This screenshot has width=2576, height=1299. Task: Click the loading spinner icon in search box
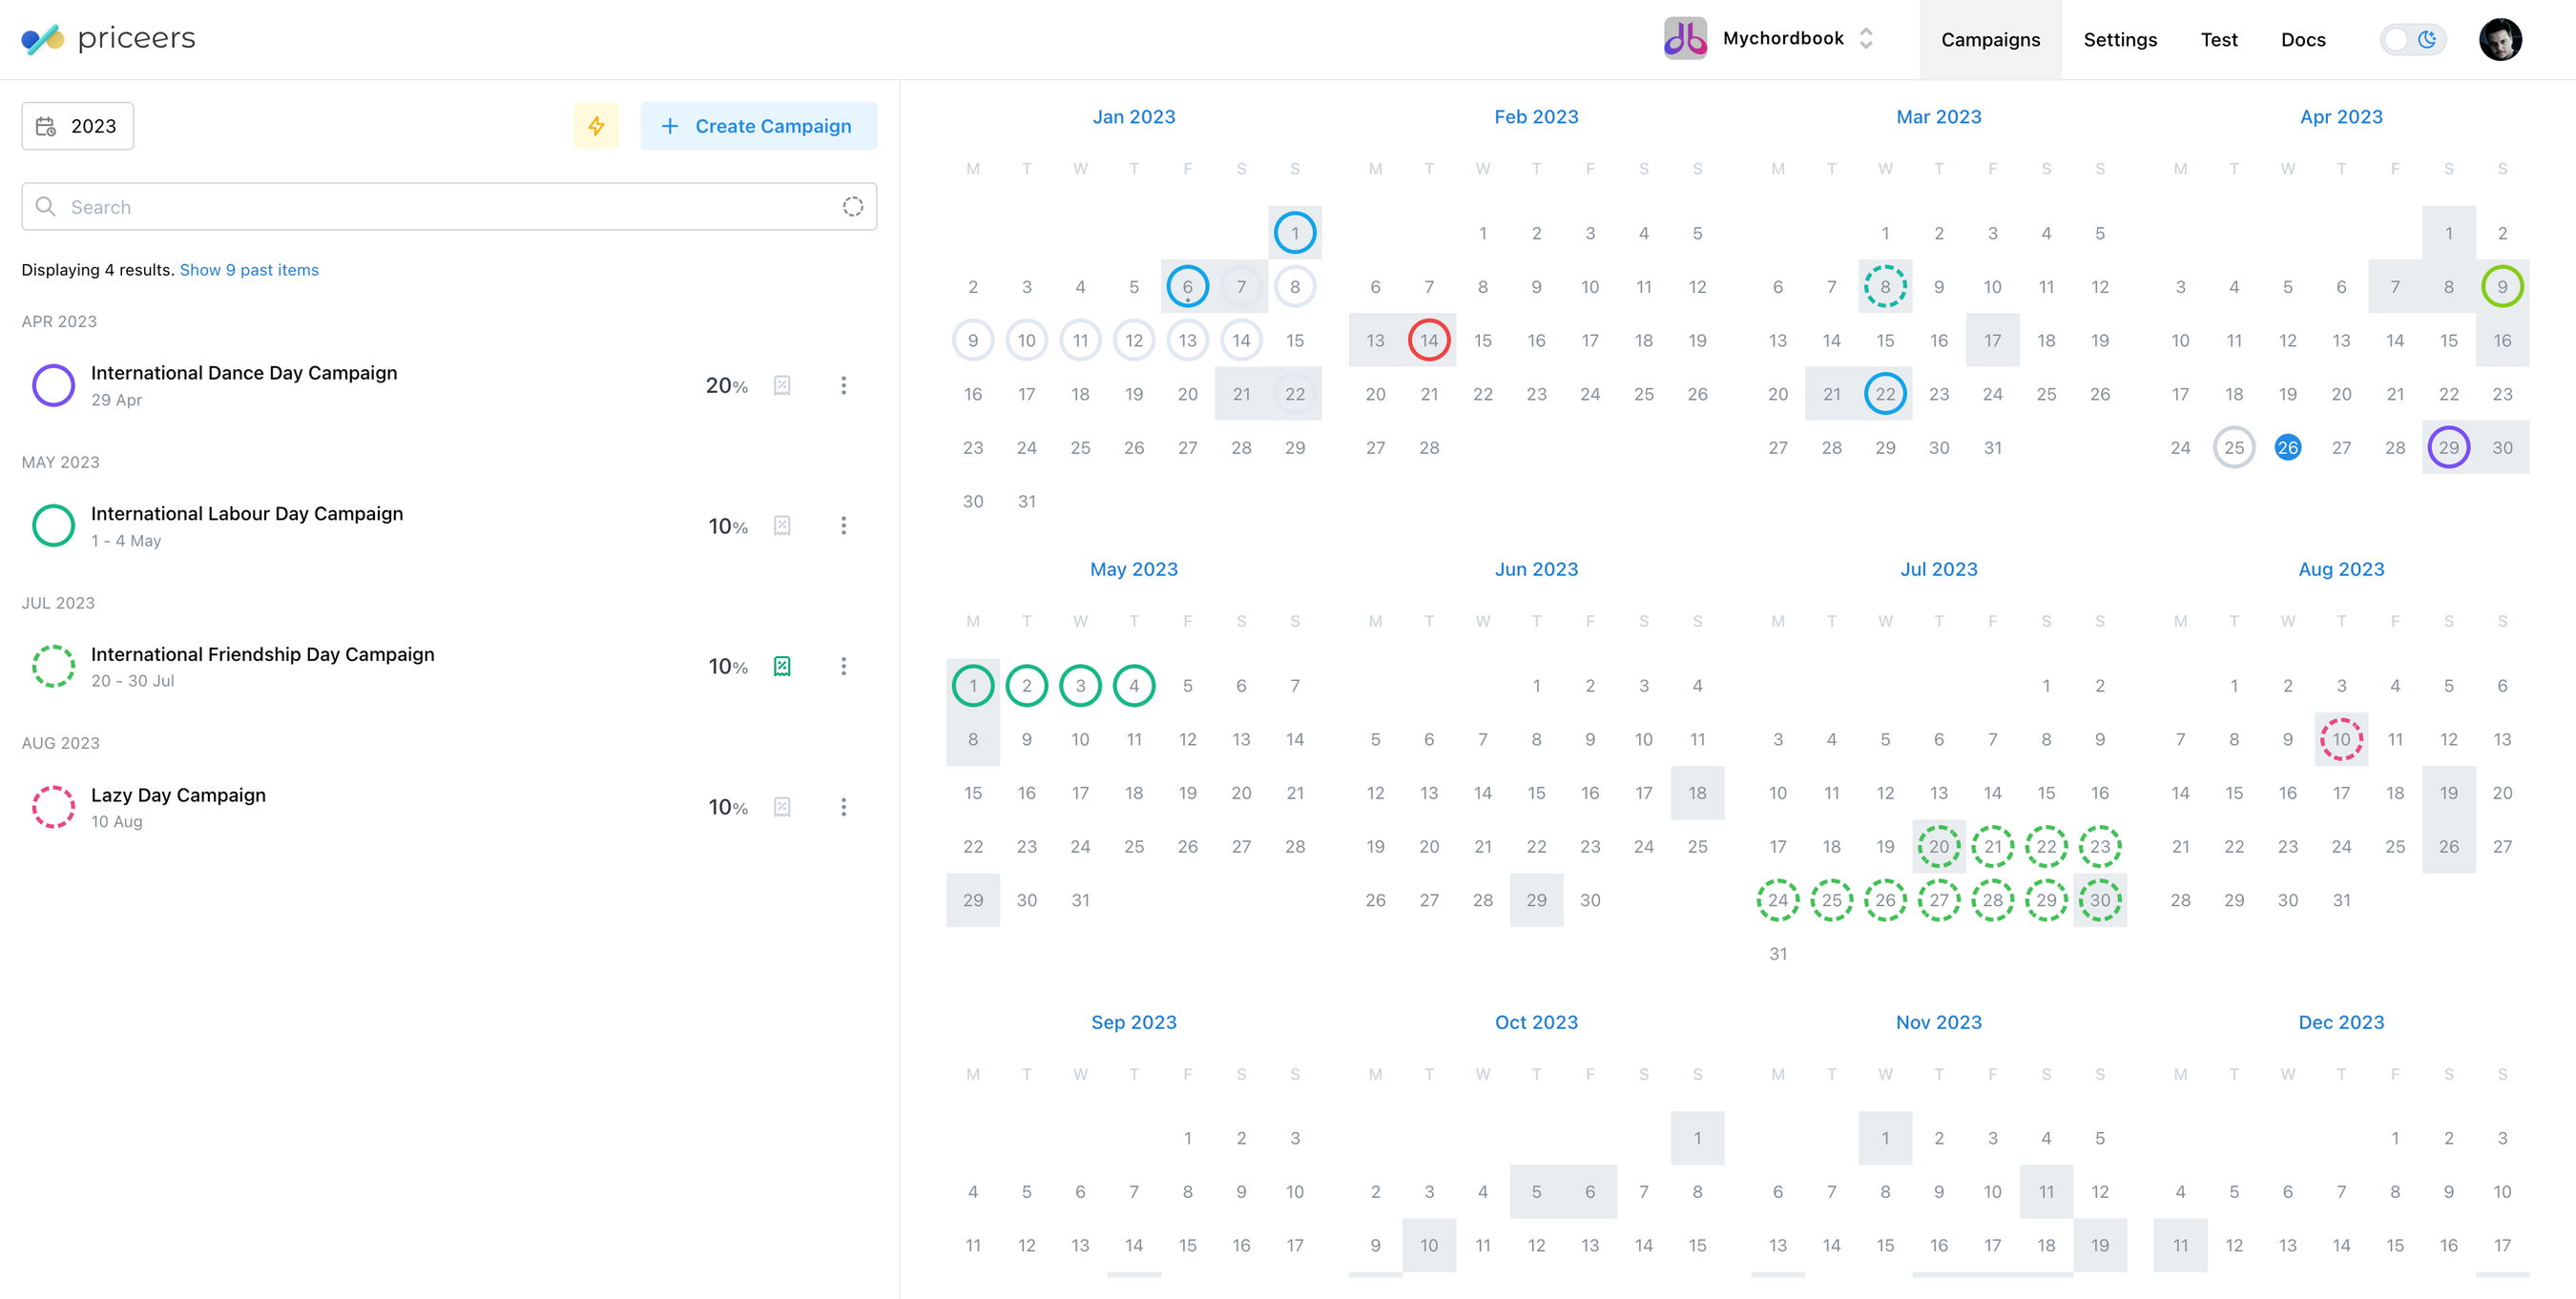(852, 207)
